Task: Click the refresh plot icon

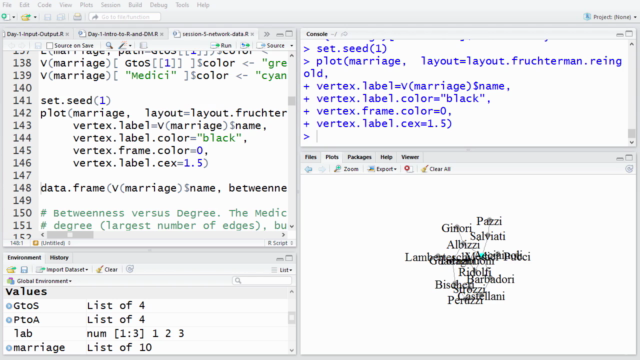Action: pyautogui.click(x=629, y=169)
